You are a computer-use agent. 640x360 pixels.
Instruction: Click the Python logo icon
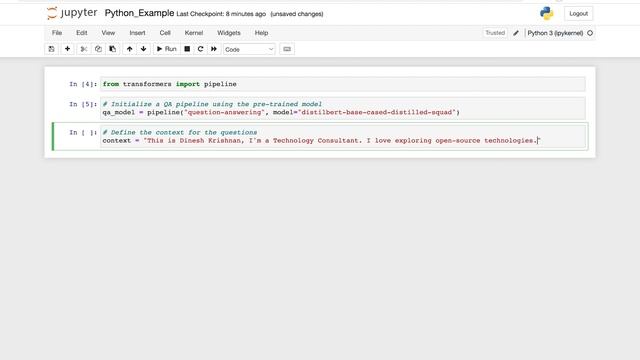point(547,13)
